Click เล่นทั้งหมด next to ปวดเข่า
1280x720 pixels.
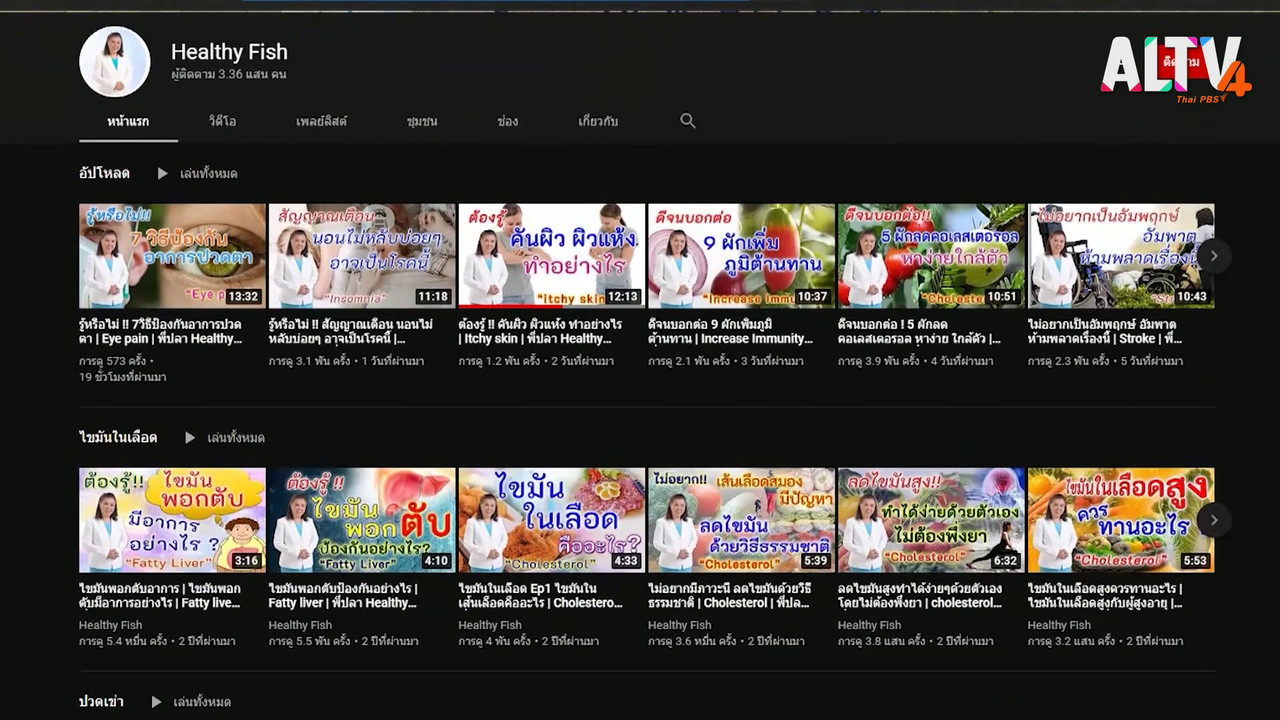[202, 701]
